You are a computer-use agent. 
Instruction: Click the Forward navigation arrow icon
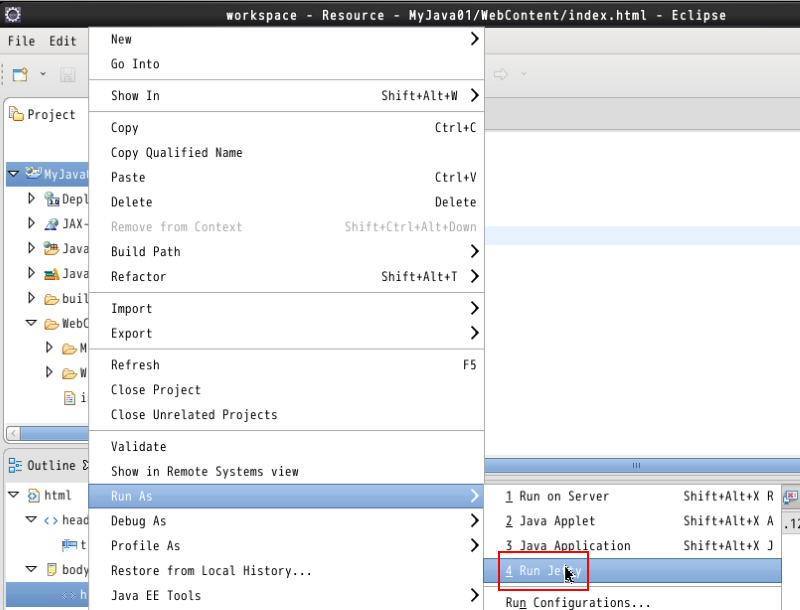pyautogui.click(x=501, y=74)
